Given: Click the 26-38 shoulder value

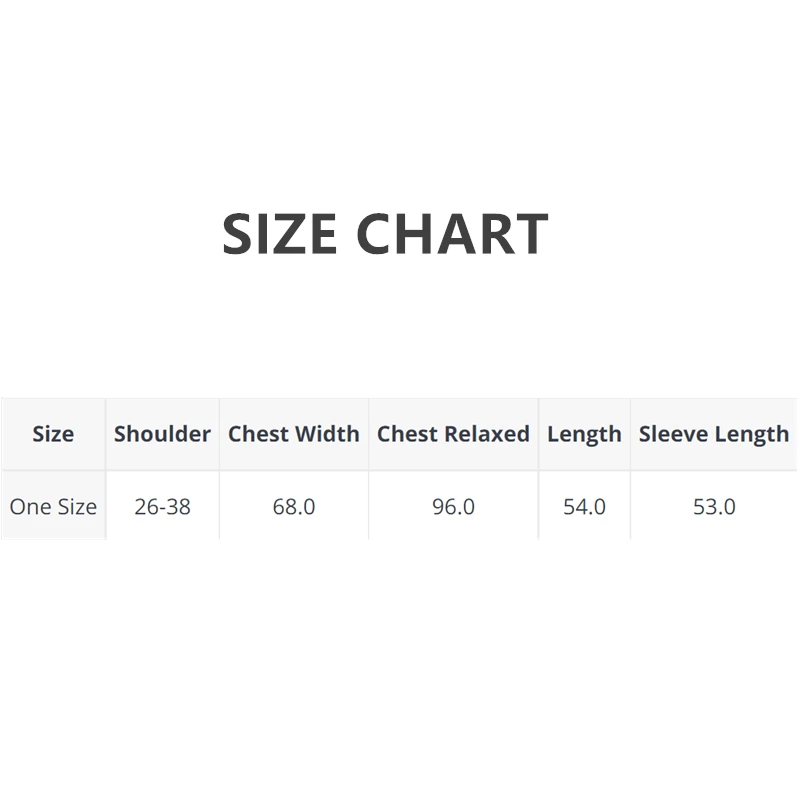Looking at the screenshot, I should coord(162,507).
